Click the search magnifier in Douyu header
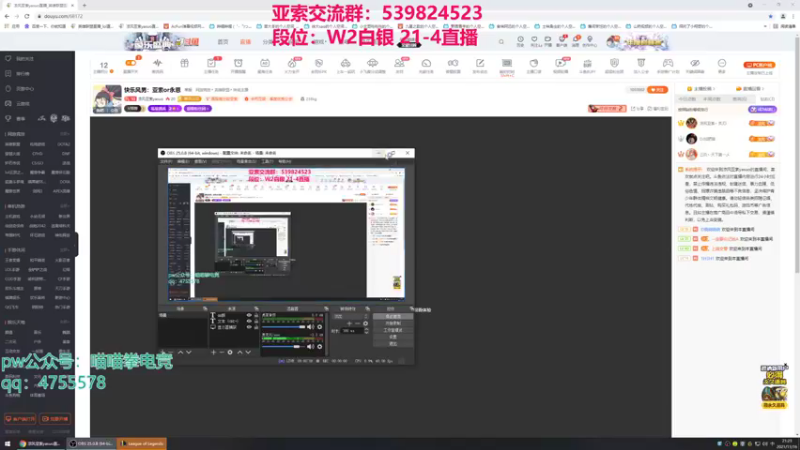This screenshot has height=450, width=800. coord(501,42)
